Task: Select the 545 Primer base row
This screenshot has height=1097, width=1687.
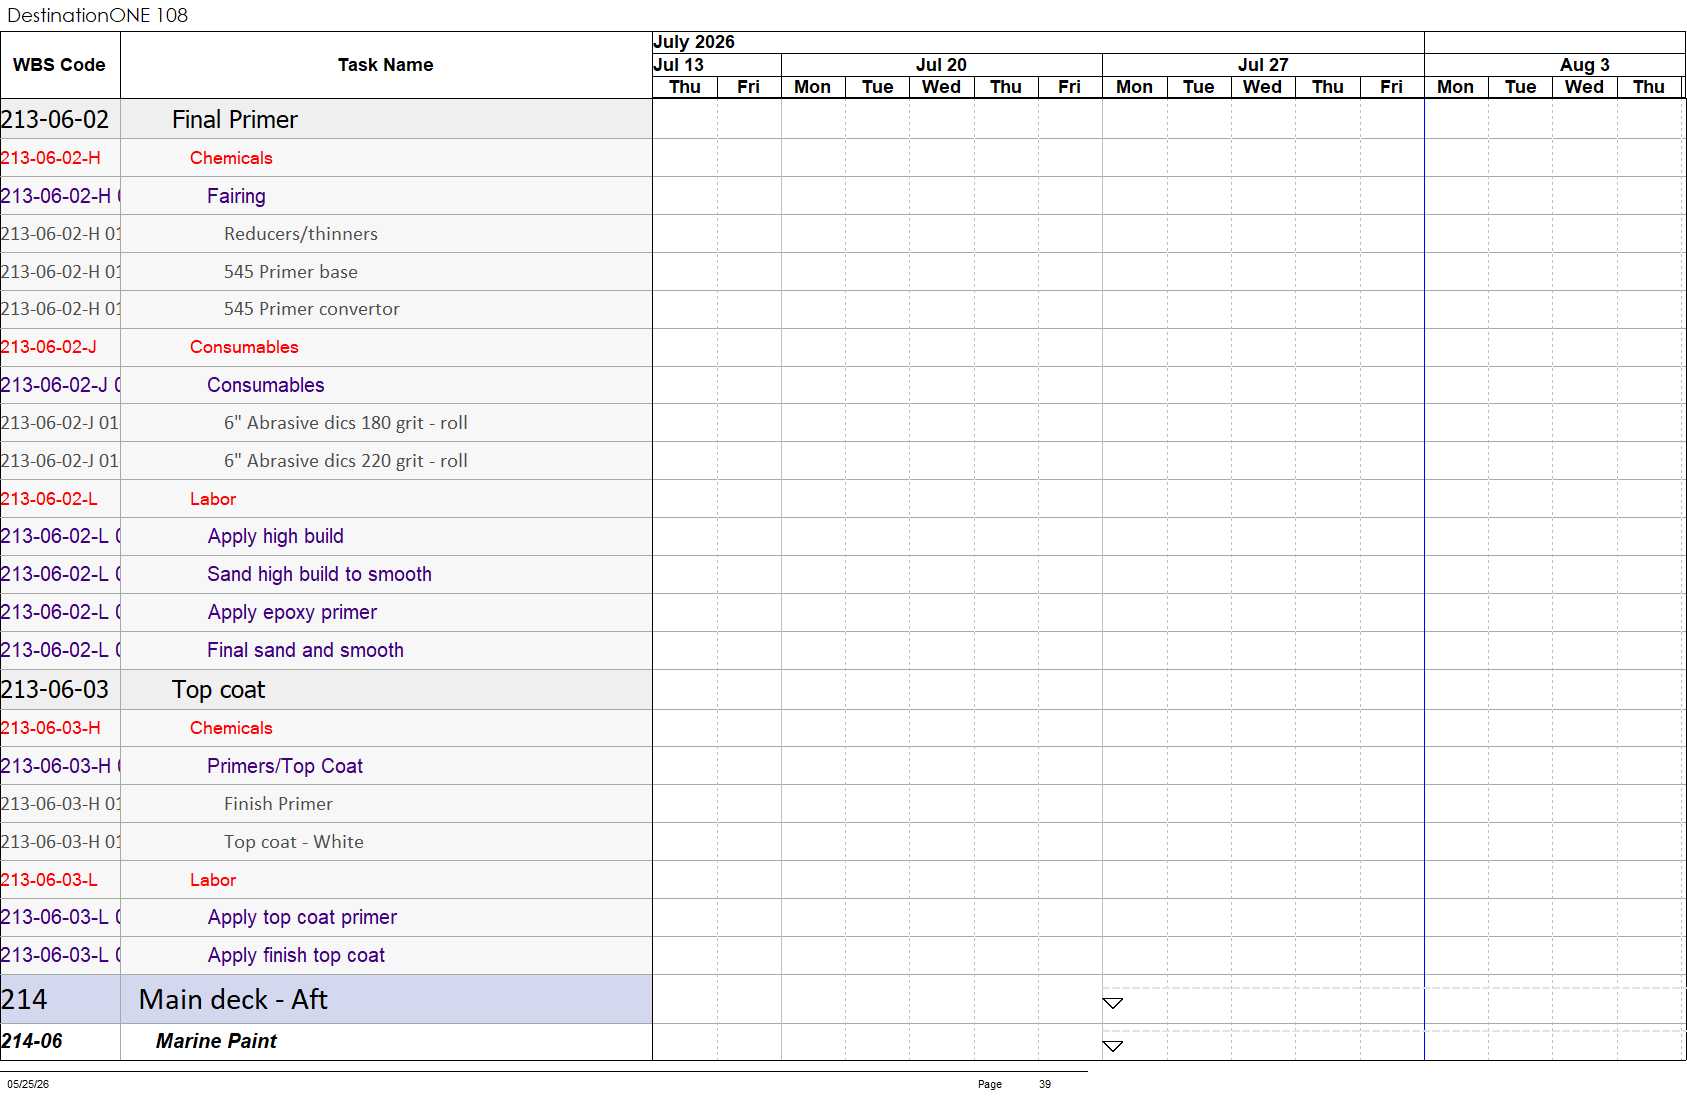Action: [x=326, y=272]
